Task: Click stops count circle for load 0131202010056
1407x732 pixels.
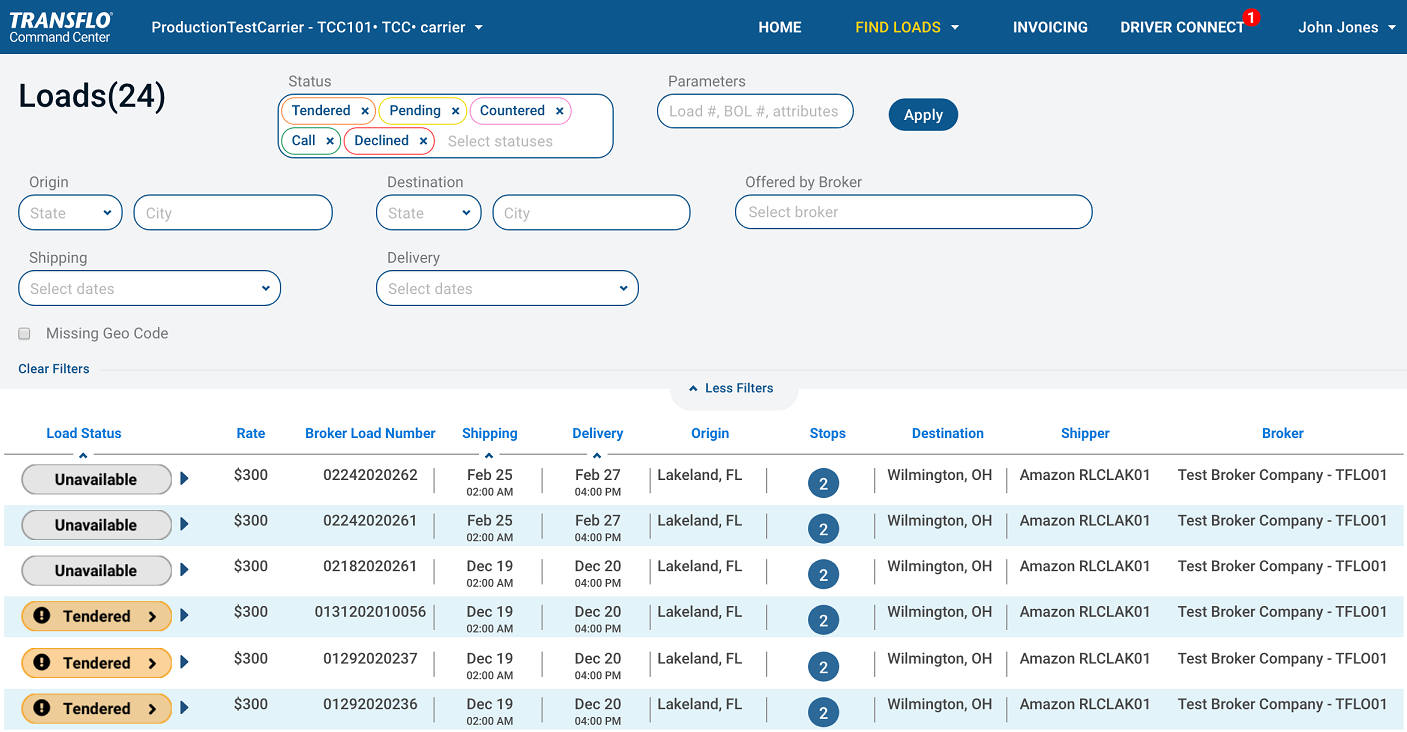Action: [823, 621]
